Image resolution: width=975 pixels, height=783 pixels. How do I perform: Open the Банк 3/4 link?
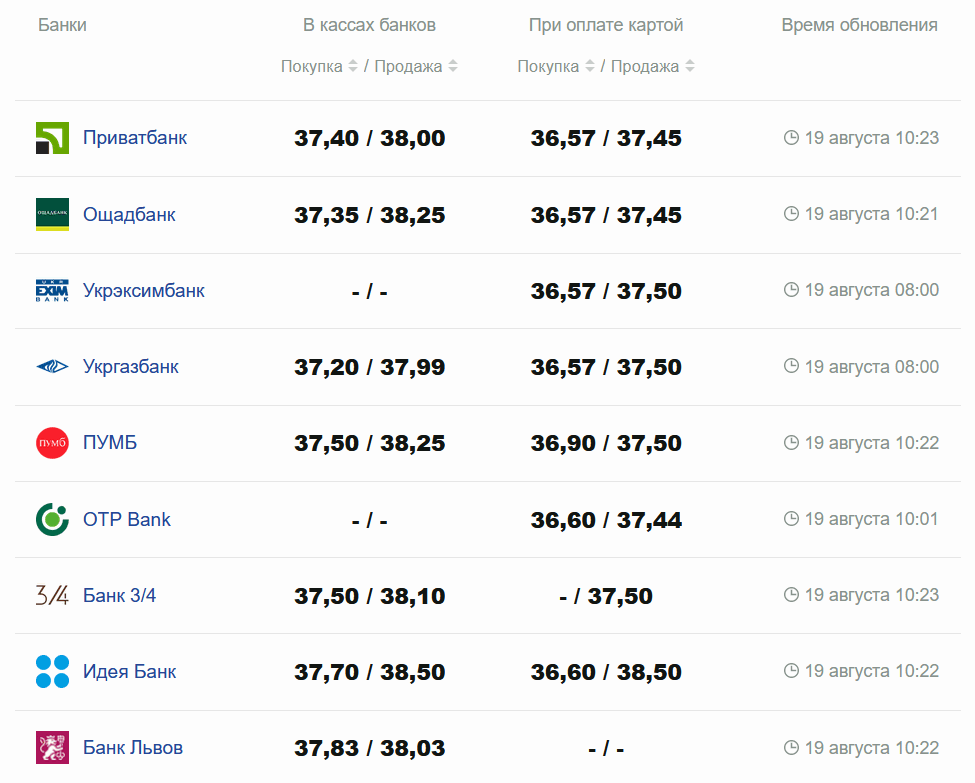120,596
